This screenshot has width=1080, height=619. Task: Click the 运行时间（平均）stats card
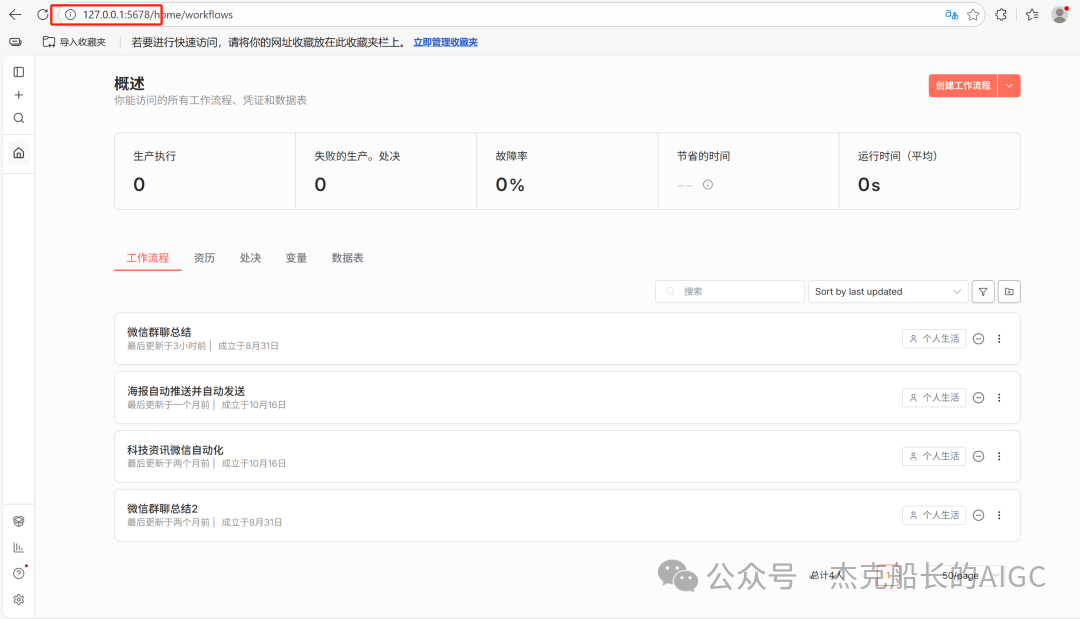930,171
